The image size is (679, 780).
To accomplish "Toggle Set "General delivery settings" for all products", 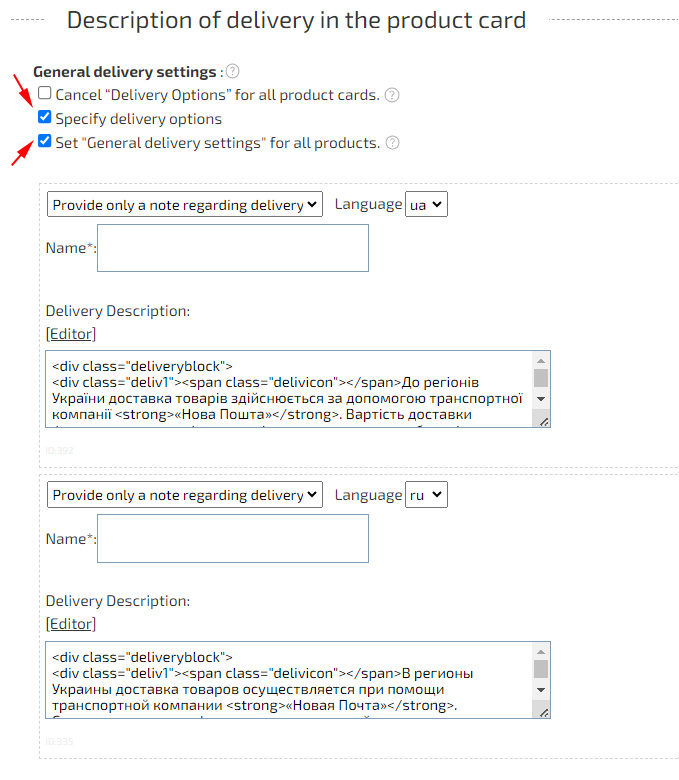I will [x=44, y=142].
